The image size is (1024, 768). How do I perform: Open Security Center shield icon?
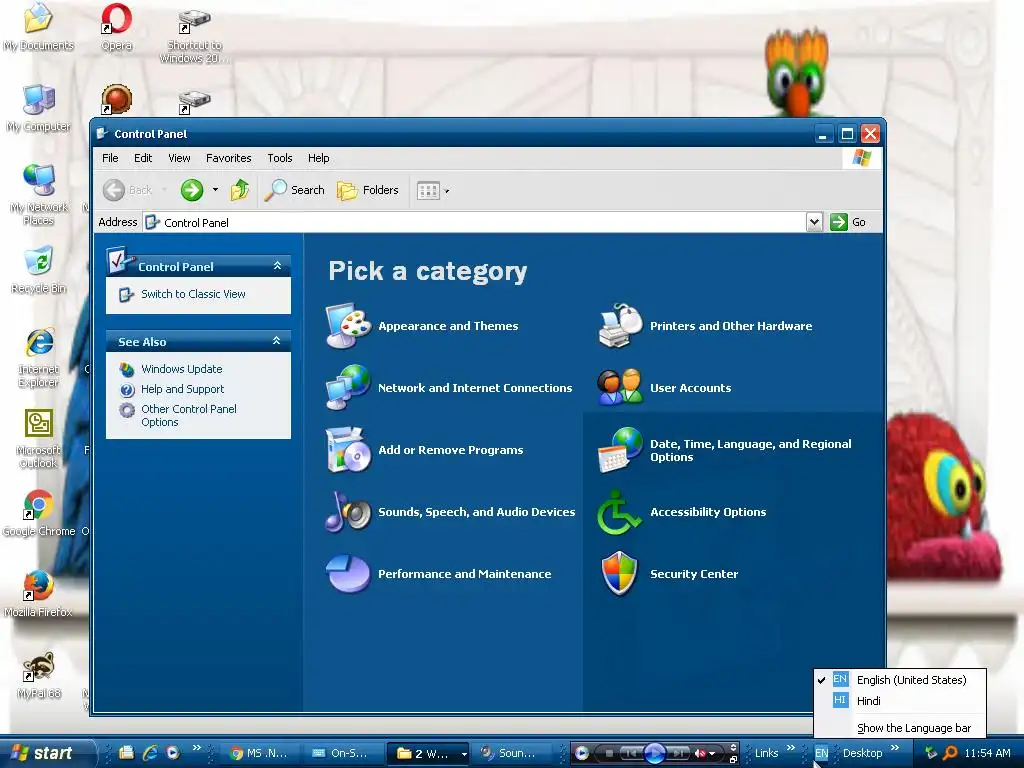[619, 574]
